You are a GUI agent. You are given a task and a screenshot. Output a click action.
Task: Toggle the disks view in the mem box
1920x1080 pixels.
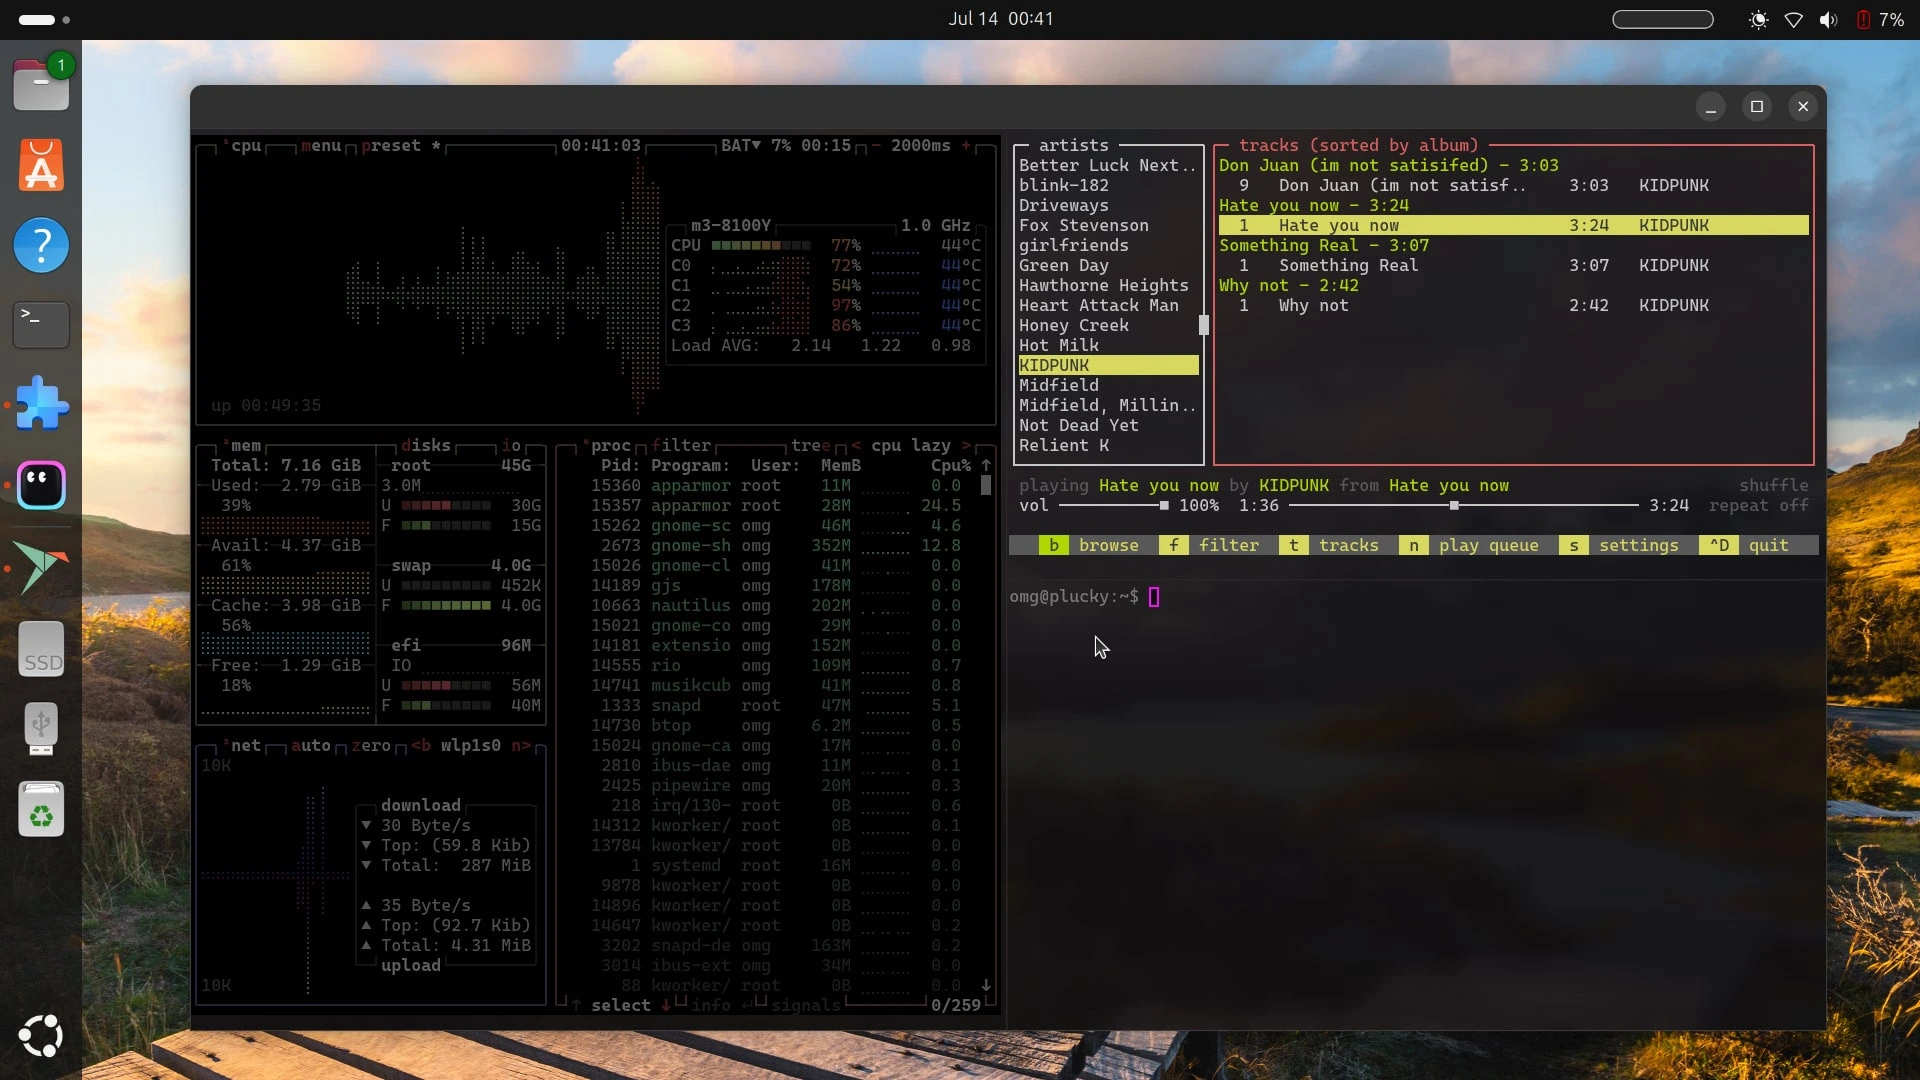[x=426, y=446]
